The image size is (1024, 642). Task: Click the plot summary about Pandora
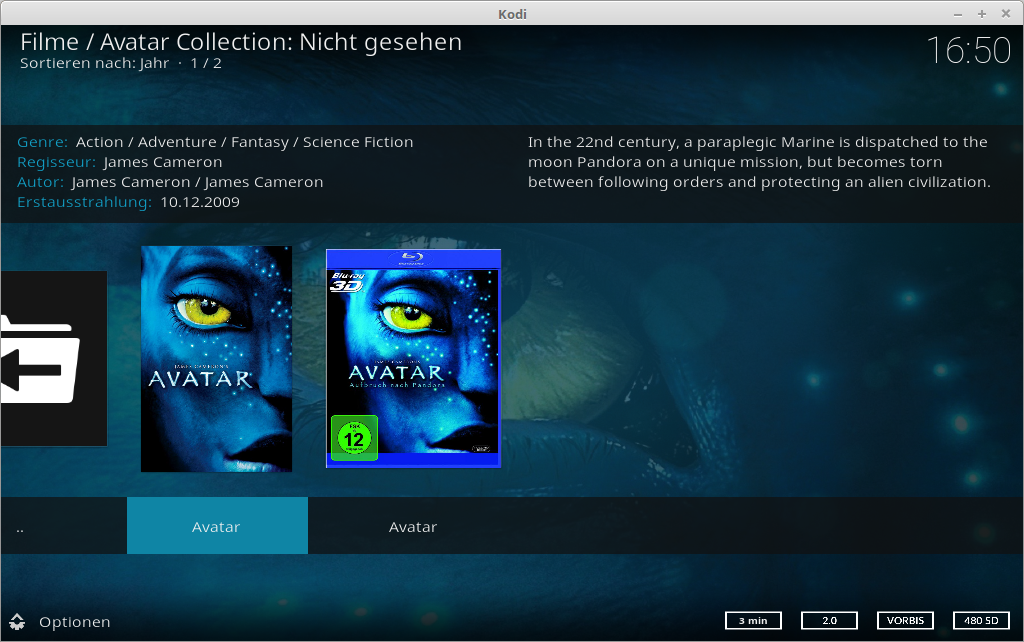pos(759,162)
